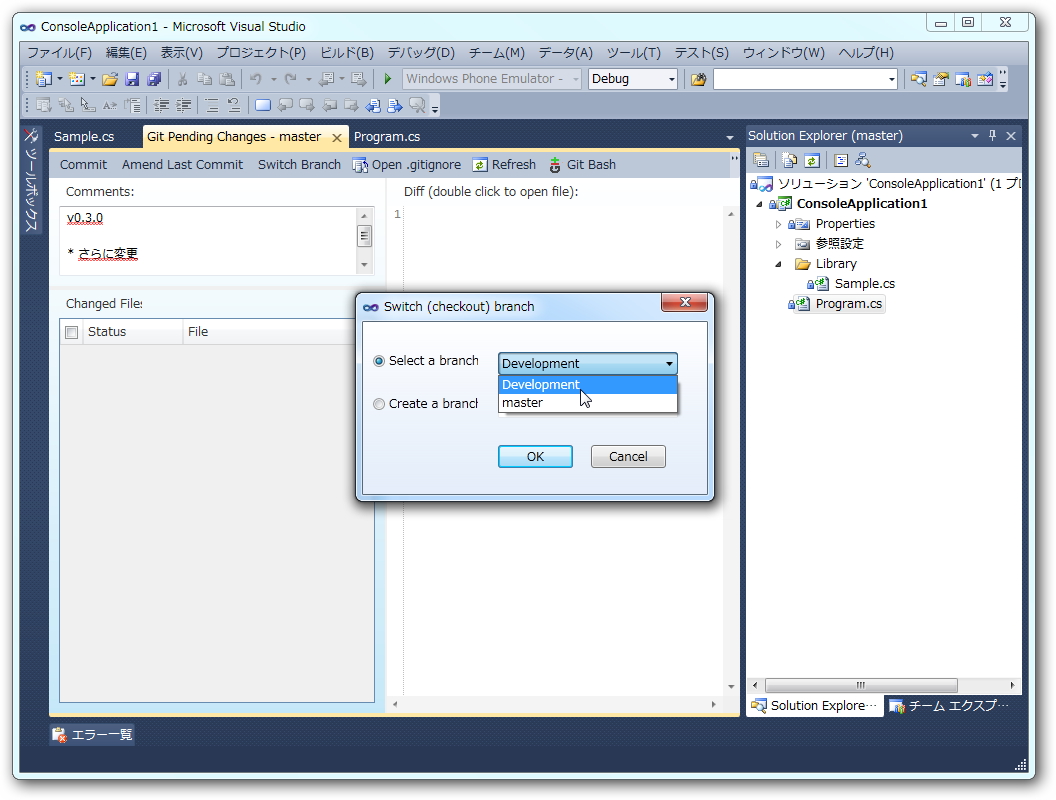Click the Solution Explorer toolbar icon at the top right
1056x800 pixels.
coord(919,79)
